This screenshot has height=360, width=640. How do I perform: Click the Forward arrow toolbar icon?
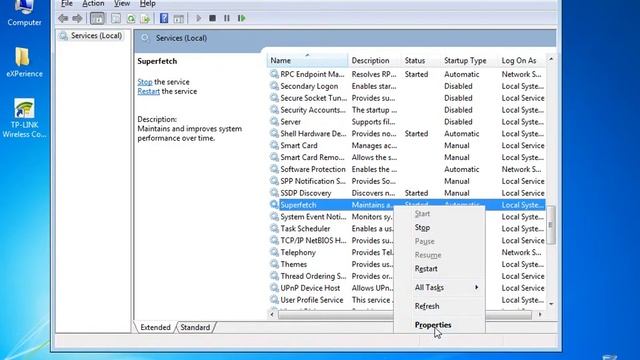(x=77, y=18)
